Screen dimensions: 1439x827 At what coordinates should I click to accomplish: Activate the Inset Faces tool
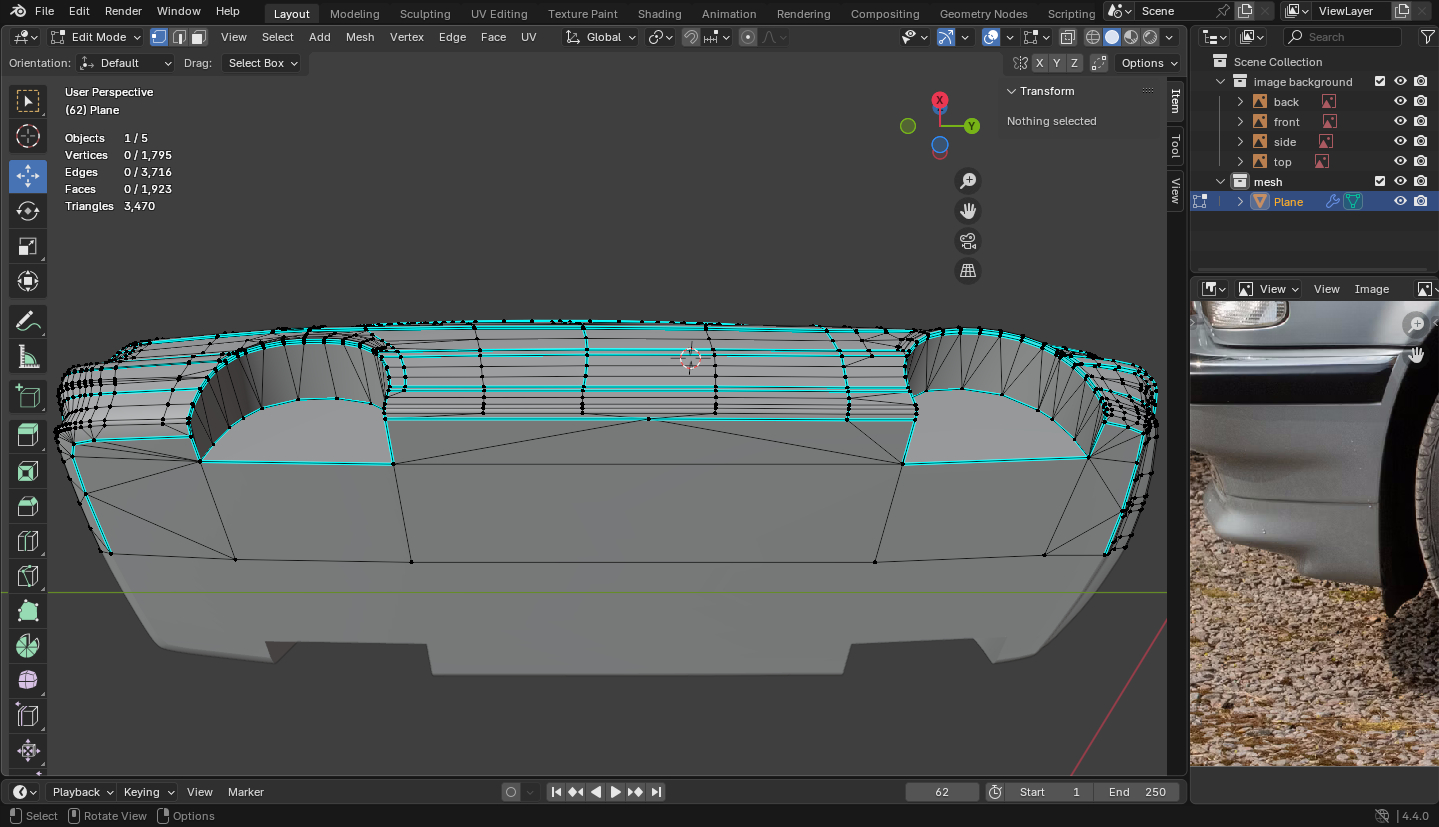[x=28, y=471]
